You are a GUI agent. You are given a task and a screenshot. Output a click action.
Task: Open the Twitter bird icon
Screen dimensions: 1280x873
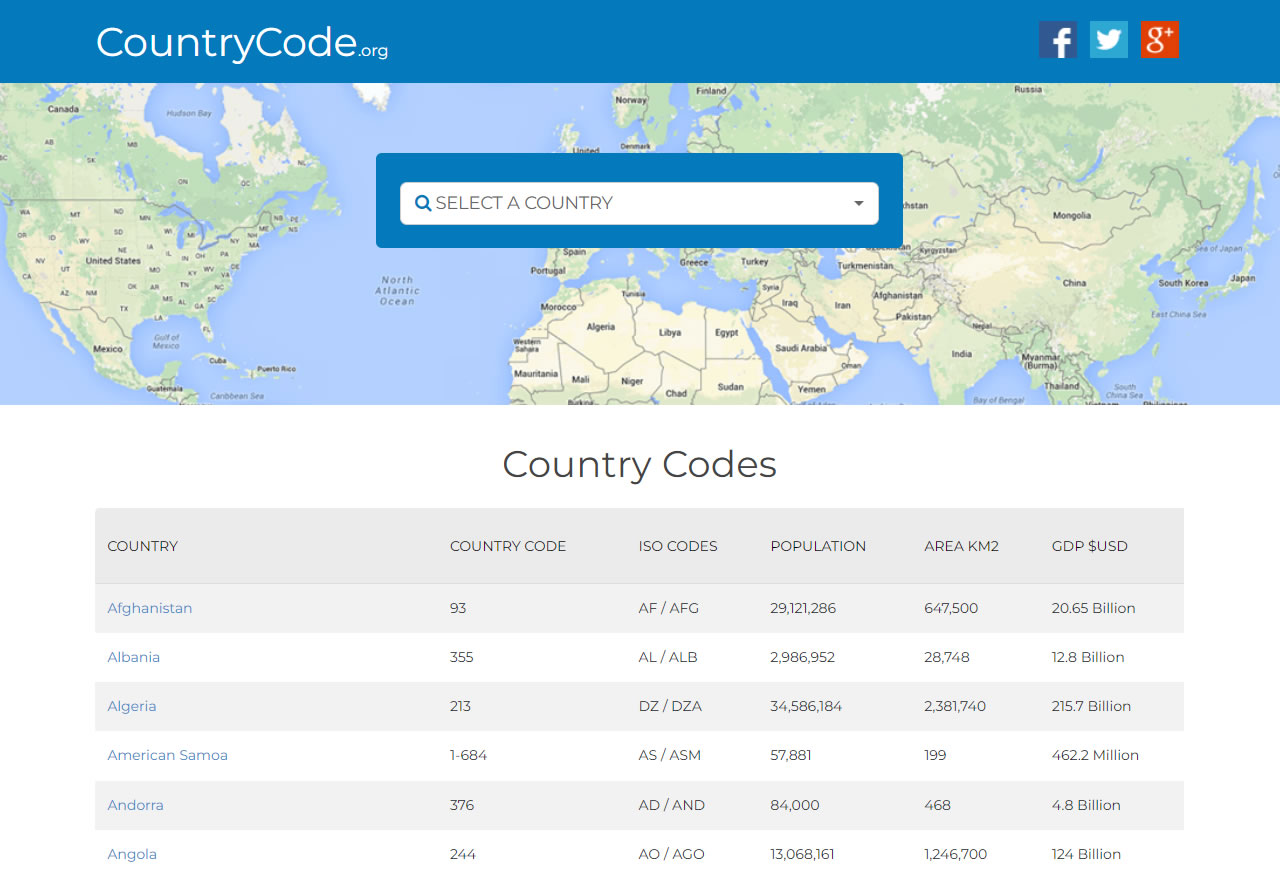(x=1109, y=40)
